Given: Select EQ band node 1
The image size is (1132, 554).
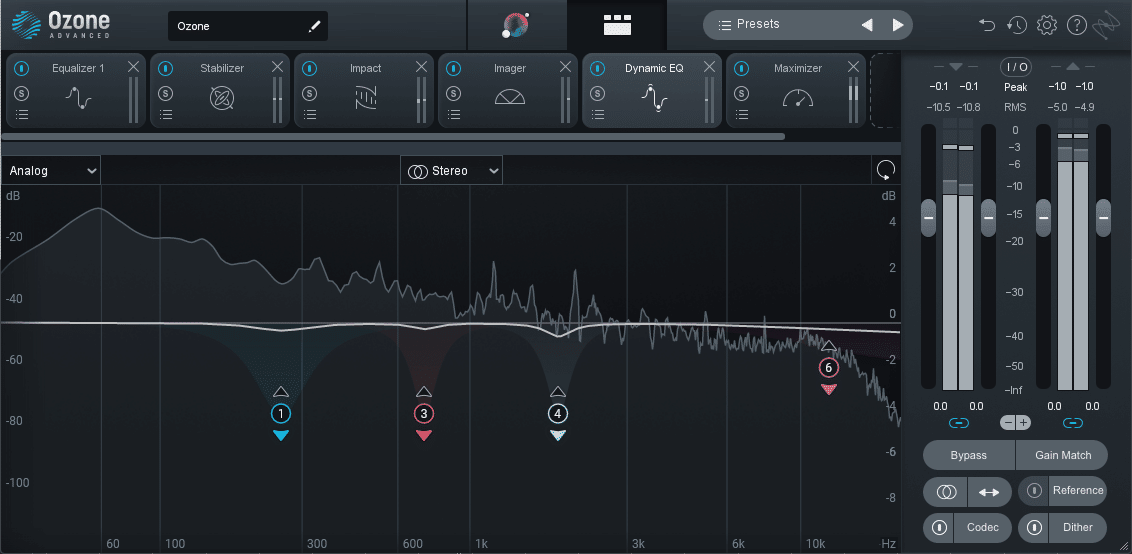Looking at the screenshot, I should 281,414.
